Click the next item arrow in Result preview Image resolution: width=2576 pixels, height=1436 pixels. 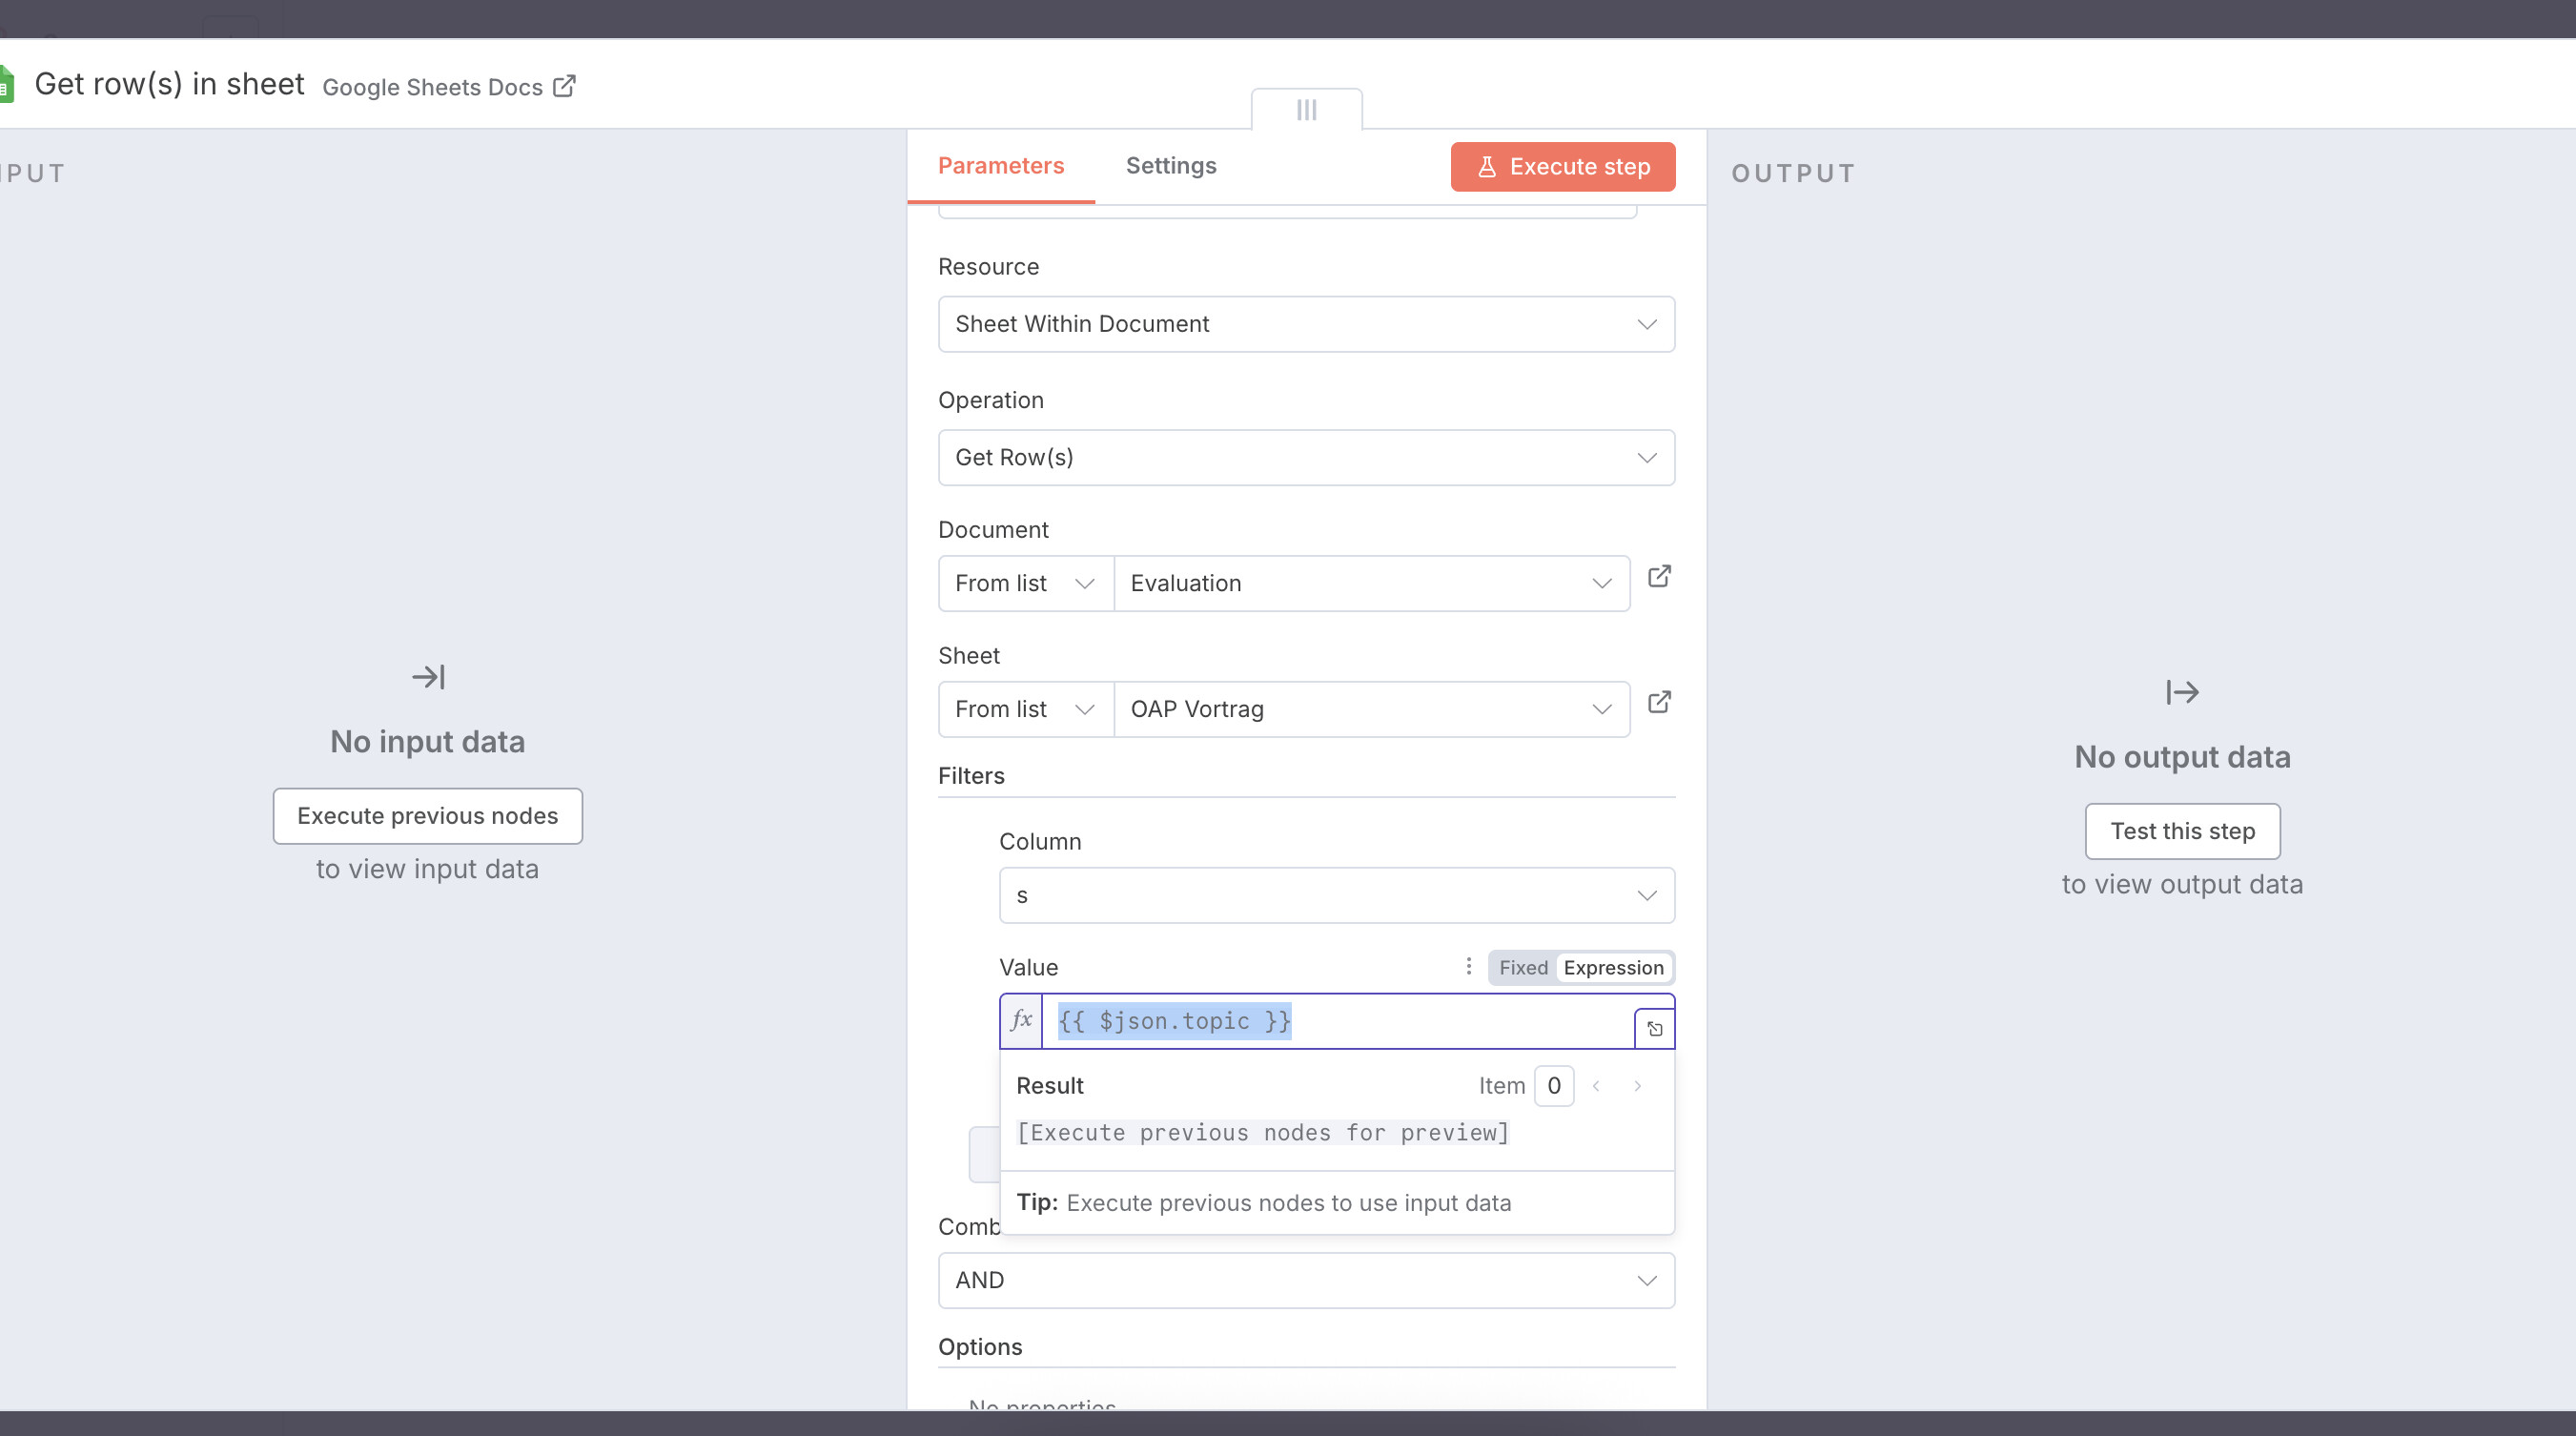click(1637, 1086)
